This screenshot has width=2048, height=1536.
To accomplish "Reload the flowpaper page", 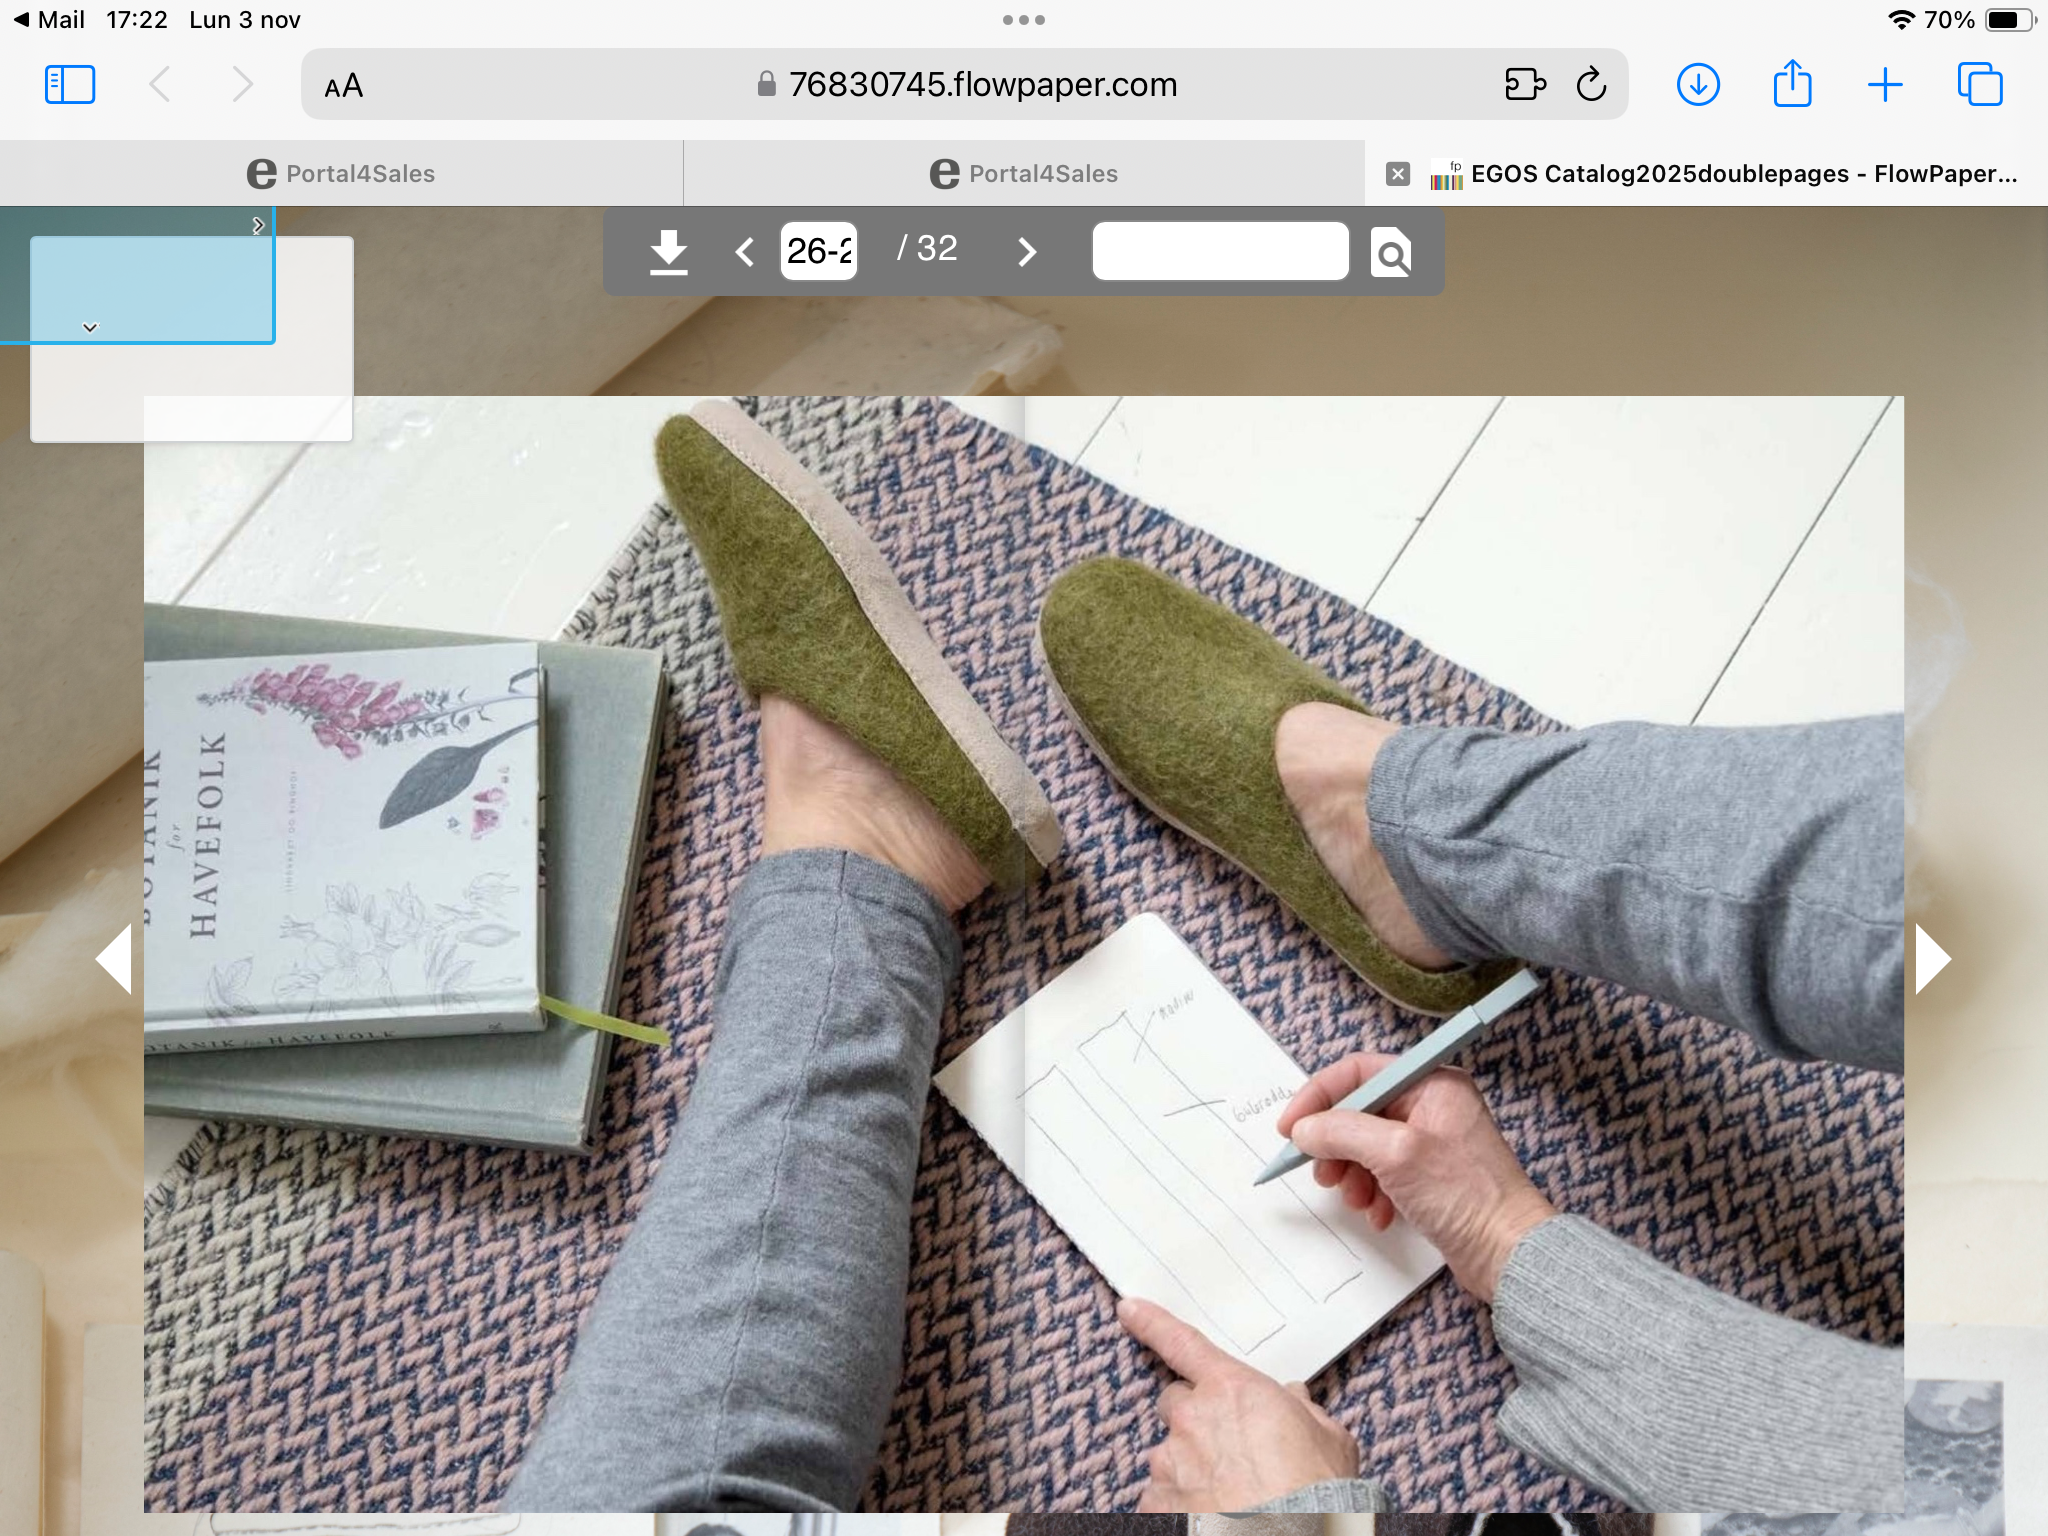I will click(1591, 85).
